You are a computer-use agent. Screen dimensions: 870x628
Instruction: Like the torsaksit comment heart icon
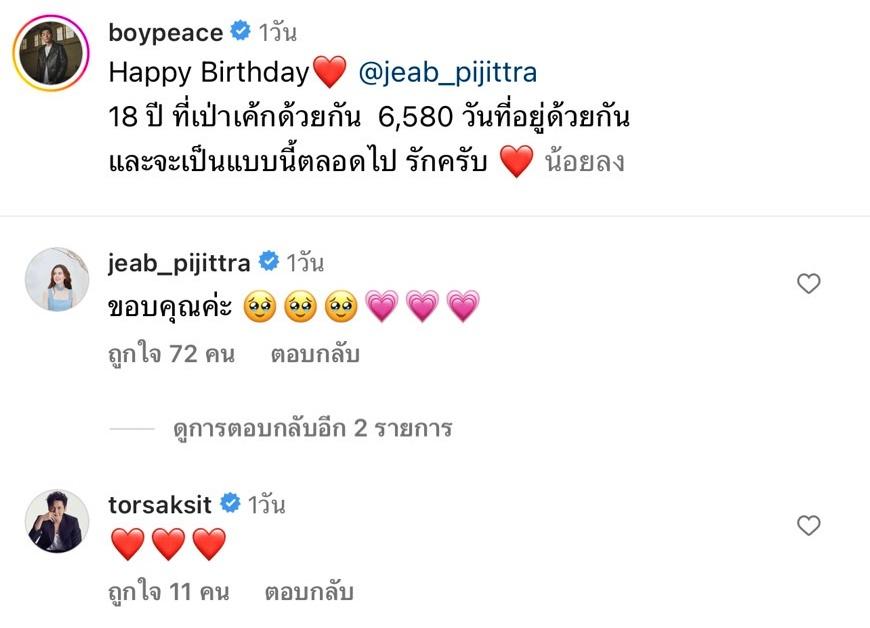click(x=808, y=525)
